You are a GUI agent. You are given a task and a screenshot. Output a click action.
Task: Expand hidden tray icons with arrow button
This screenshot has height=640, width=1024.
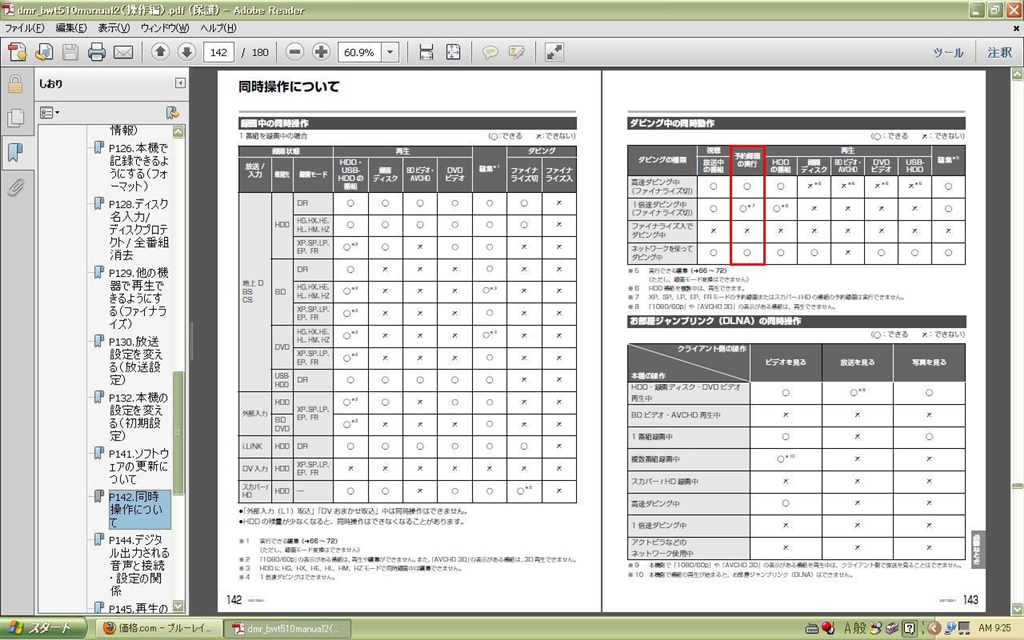pos(934,628)
